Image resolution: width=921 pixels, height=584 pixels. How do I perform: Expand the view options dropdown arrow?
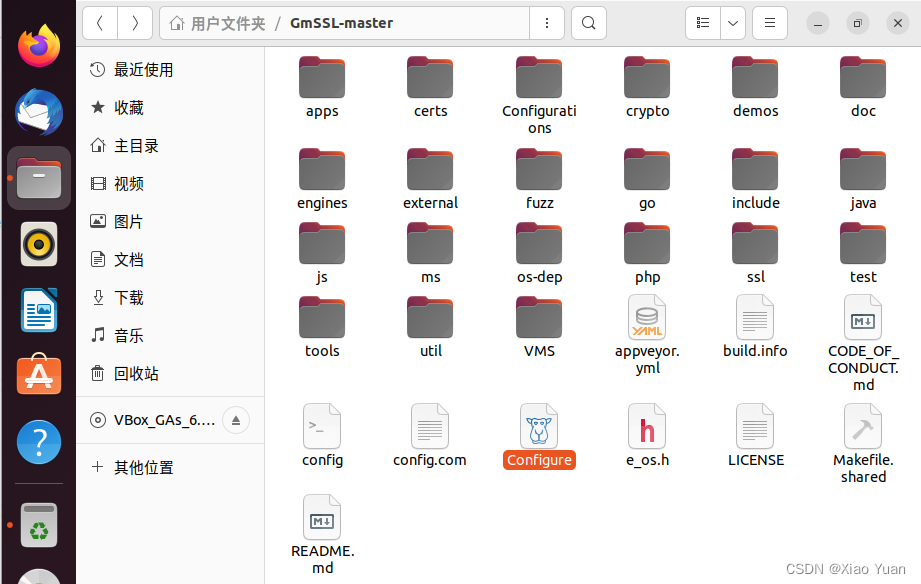(733, 23)
